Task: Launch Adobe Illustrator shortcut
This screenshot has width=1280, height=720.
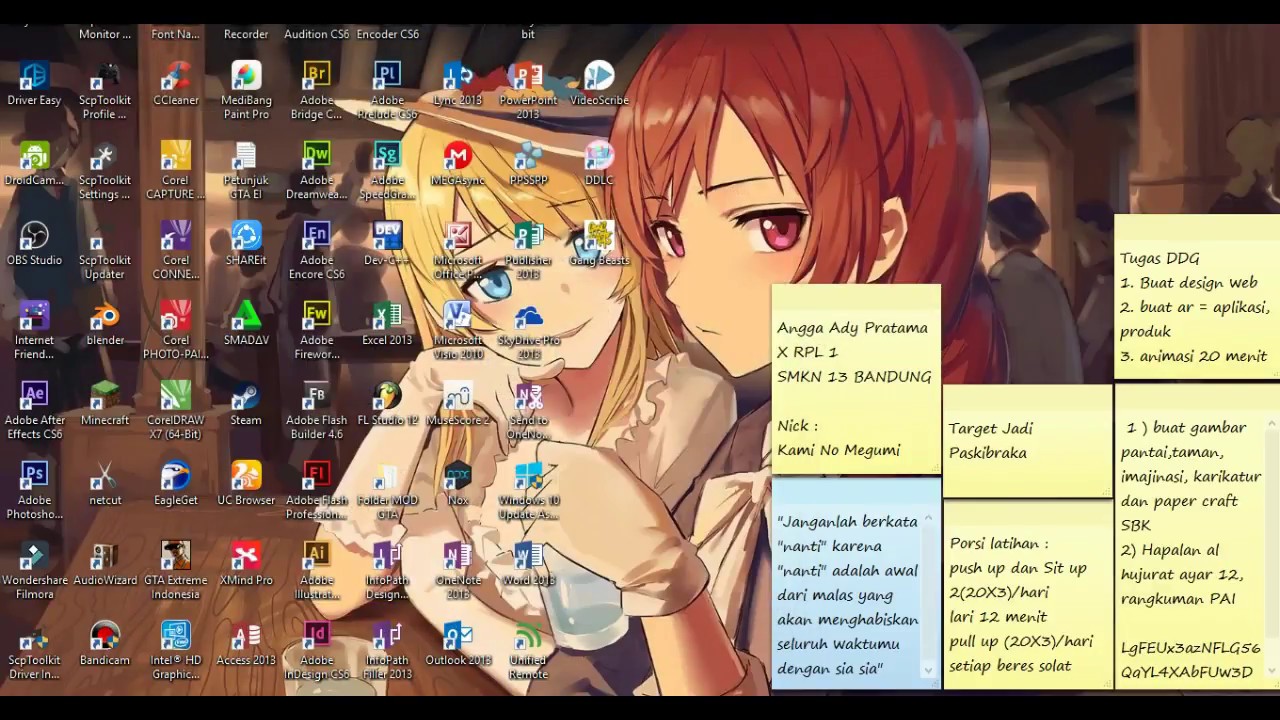Action: [x=316, y=571]
